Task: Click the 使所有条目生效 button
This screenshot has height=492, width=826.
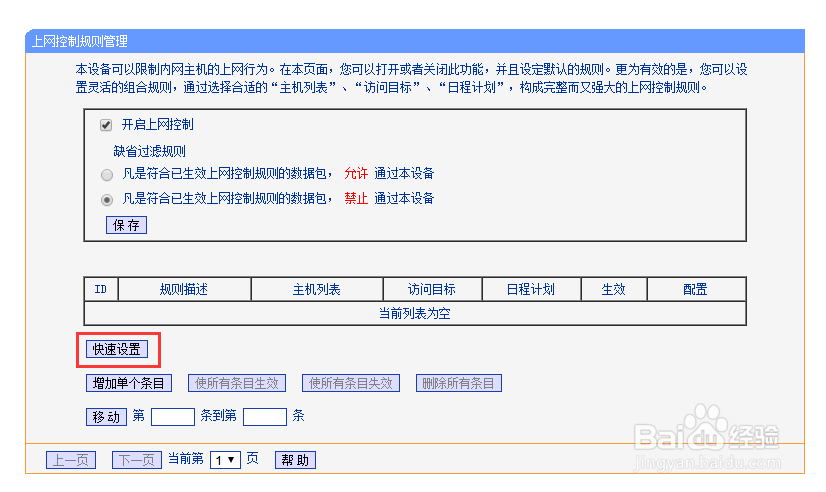Action: point(237,383)
